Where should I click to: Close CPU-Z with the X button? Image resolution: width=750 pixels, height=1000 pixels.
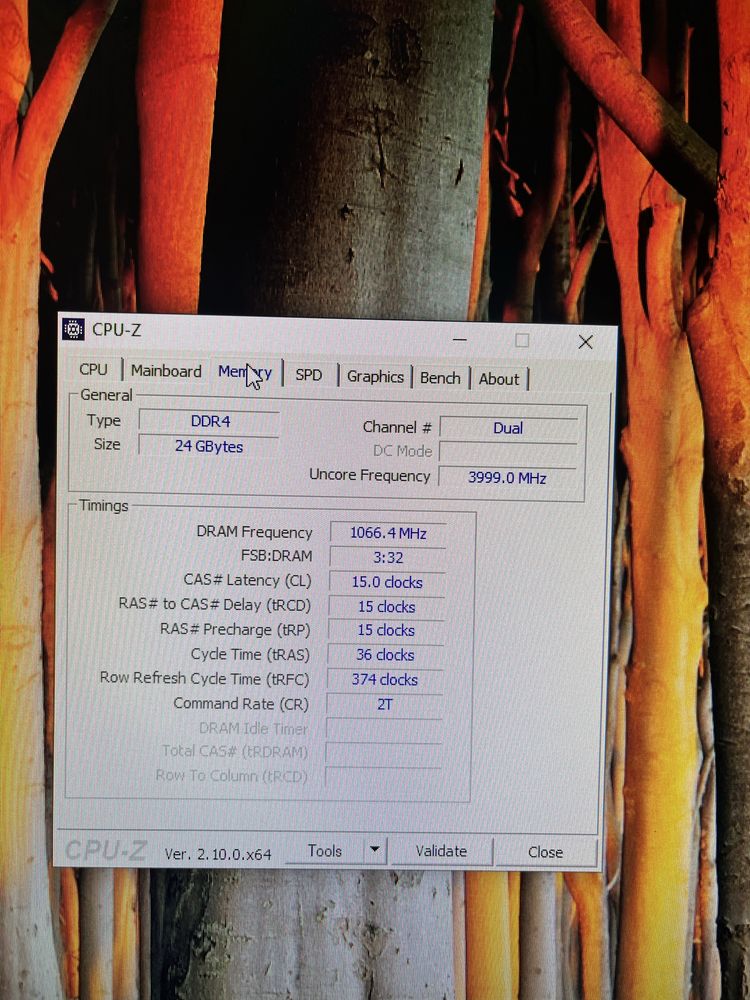coord(585,342)
